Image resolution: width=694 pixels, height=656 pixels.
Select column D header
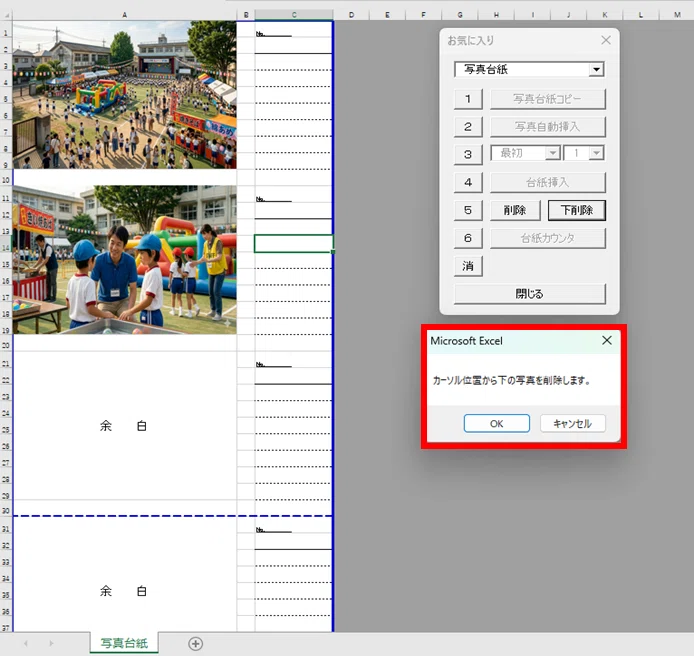(351, 15)
